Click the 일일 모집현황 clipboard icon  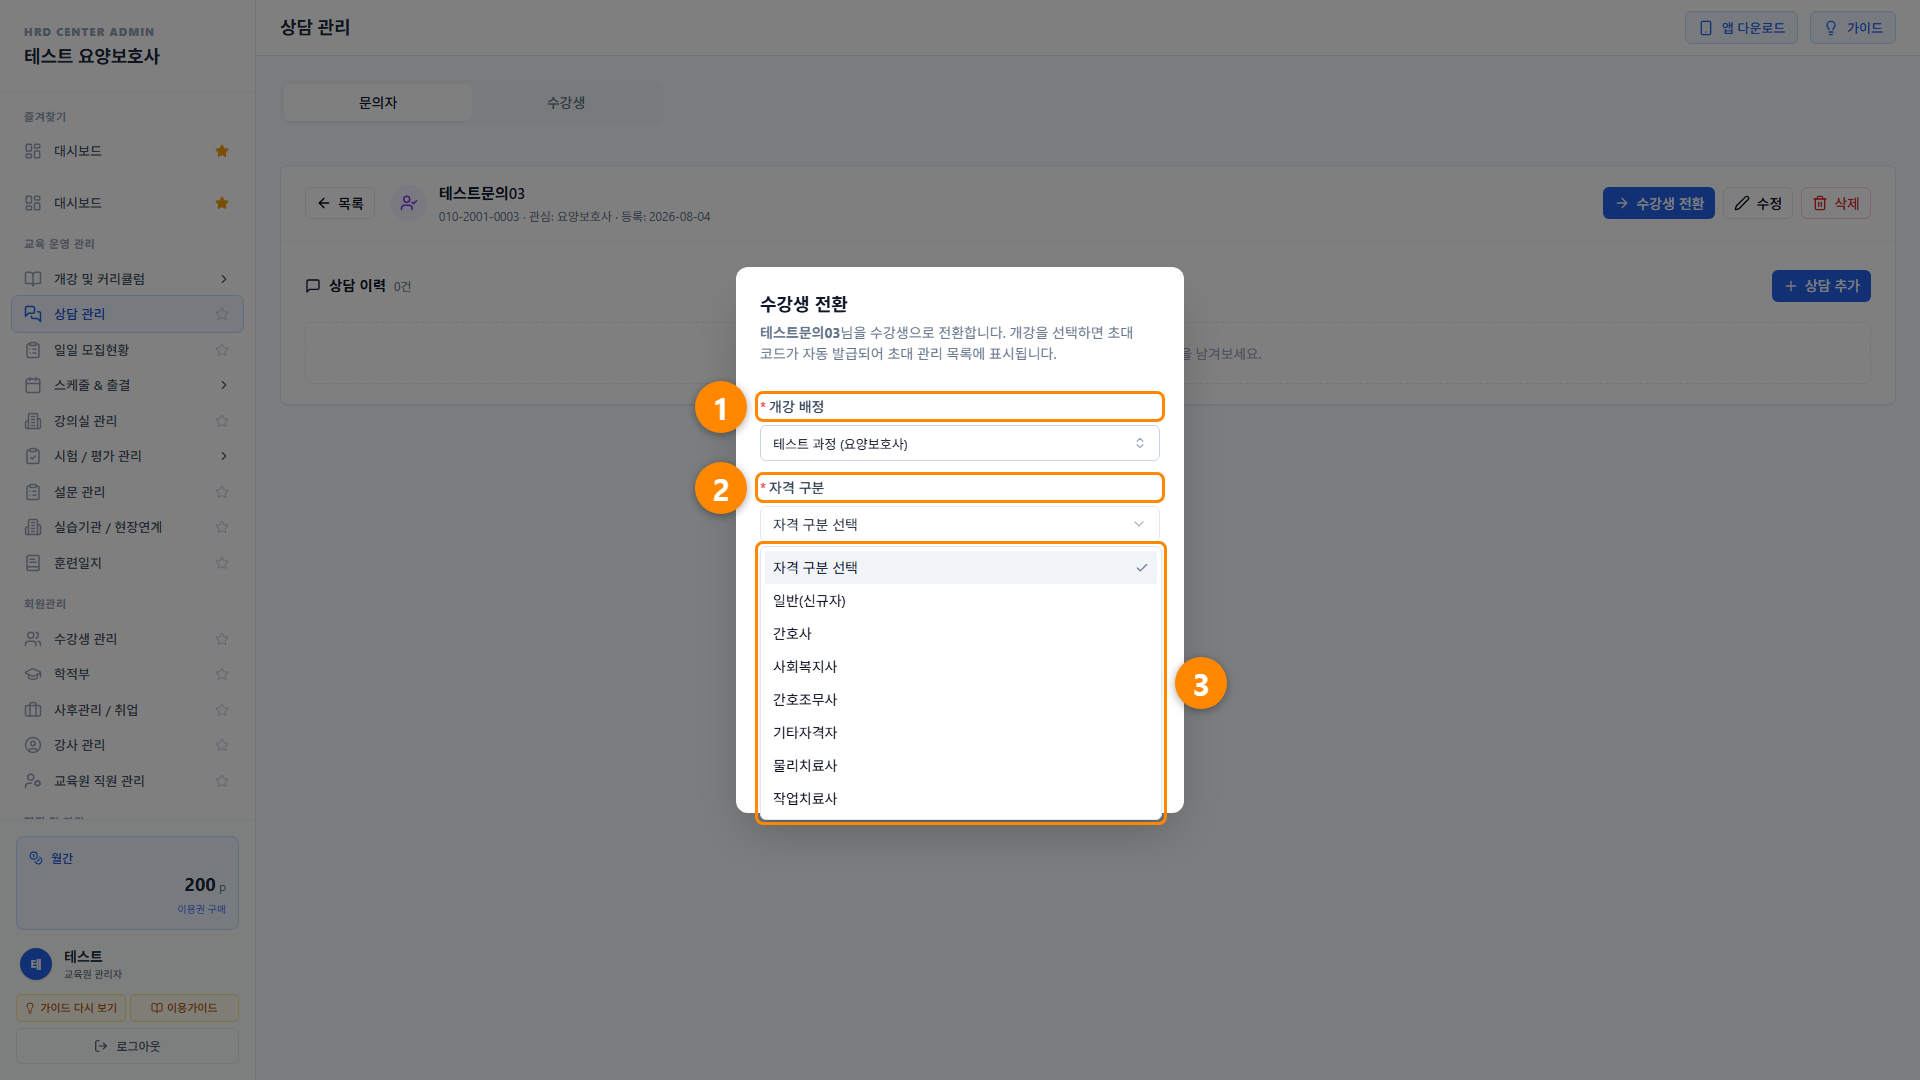33,350
